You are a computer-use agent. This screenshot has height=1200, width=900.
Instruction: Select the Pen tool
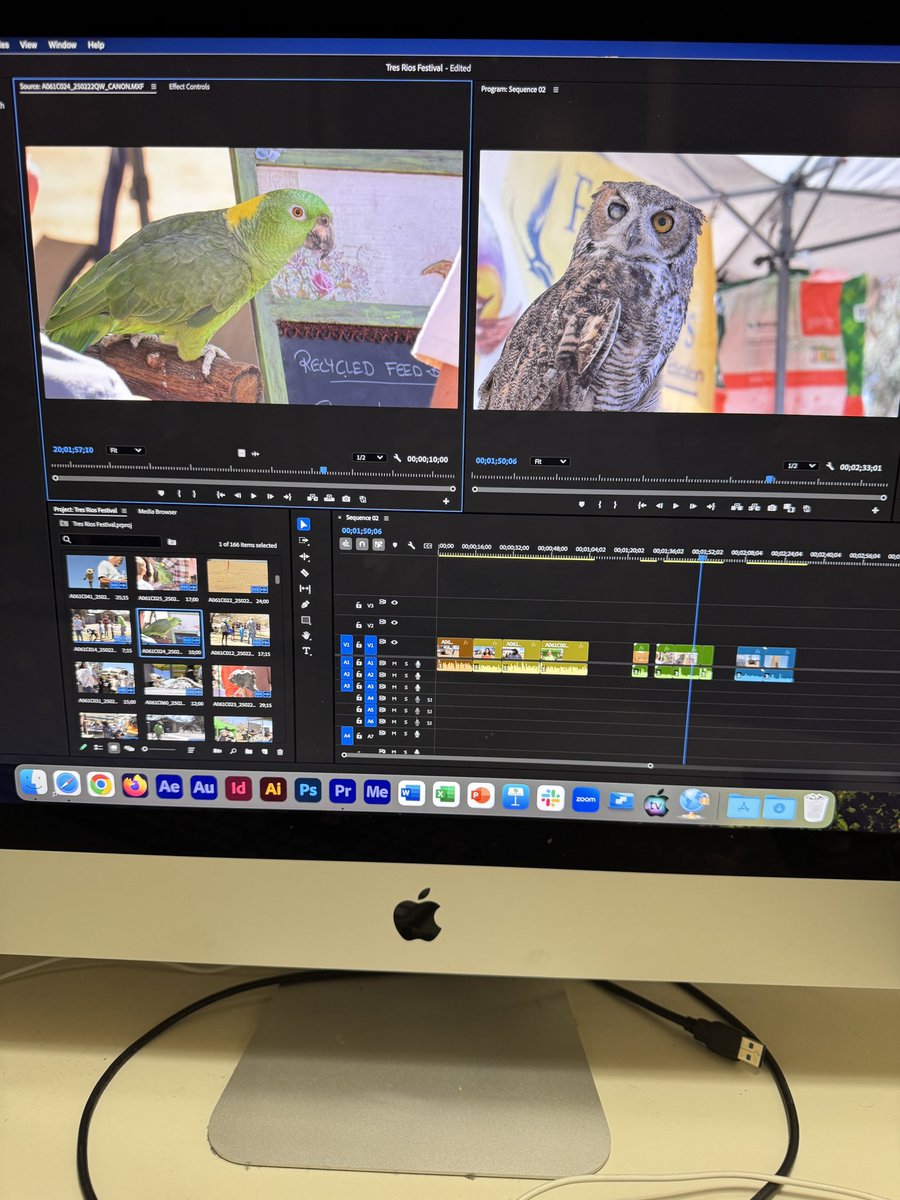(304, 604)
